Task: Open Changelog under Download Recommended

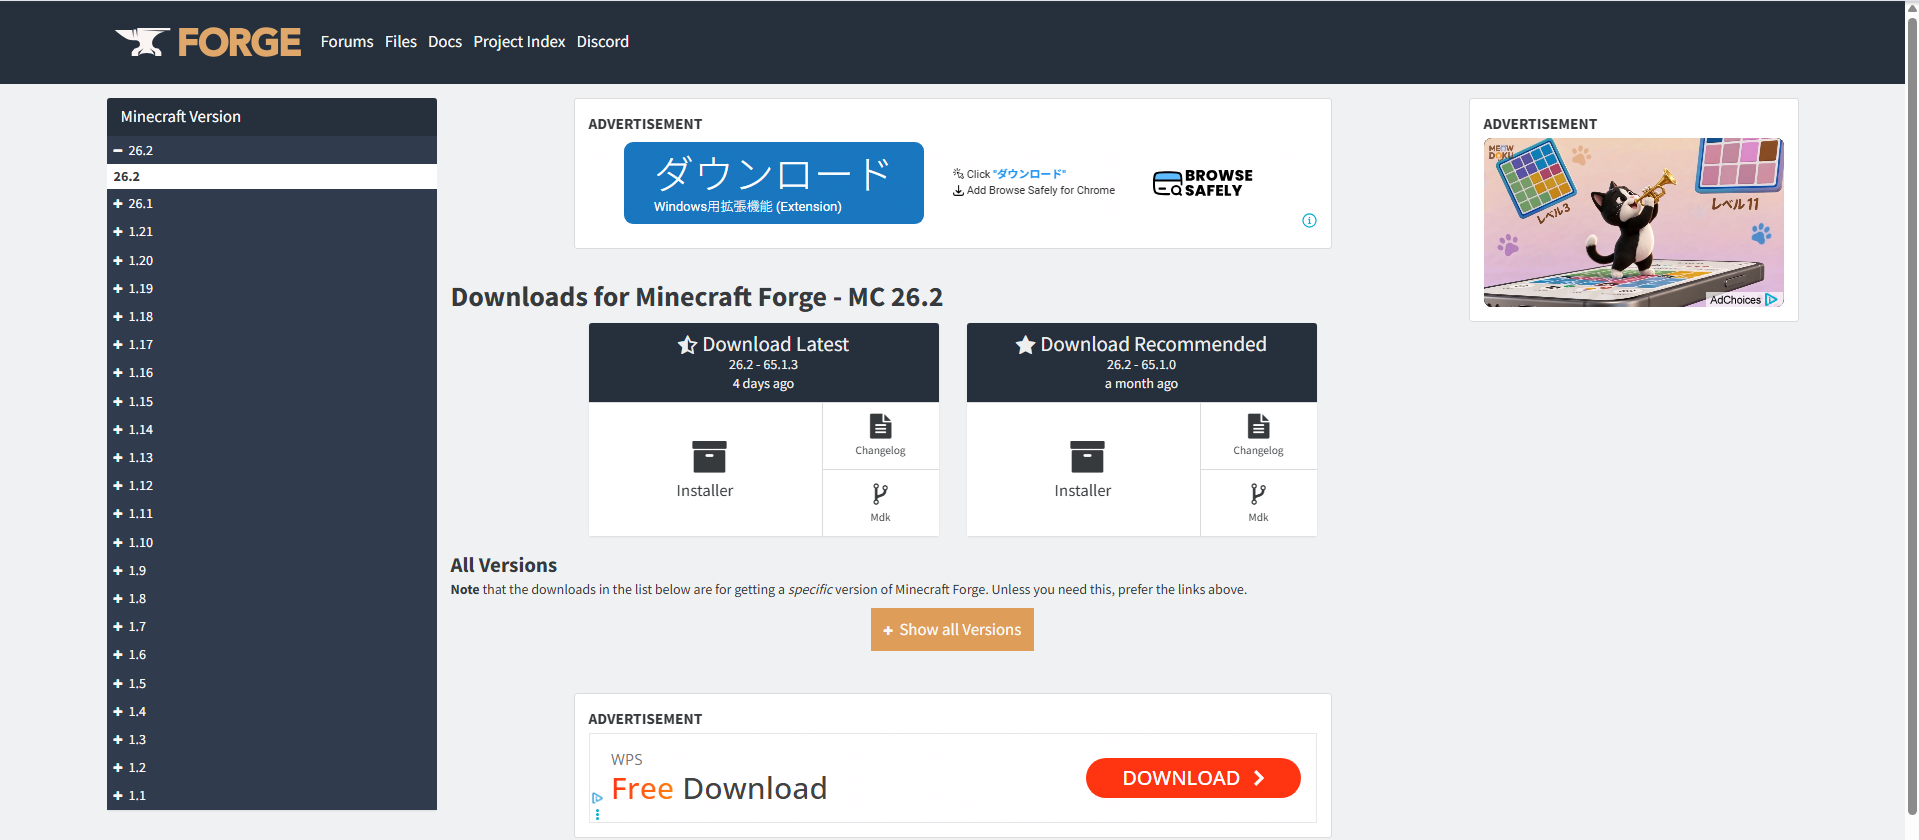Action: point(1258,436)
